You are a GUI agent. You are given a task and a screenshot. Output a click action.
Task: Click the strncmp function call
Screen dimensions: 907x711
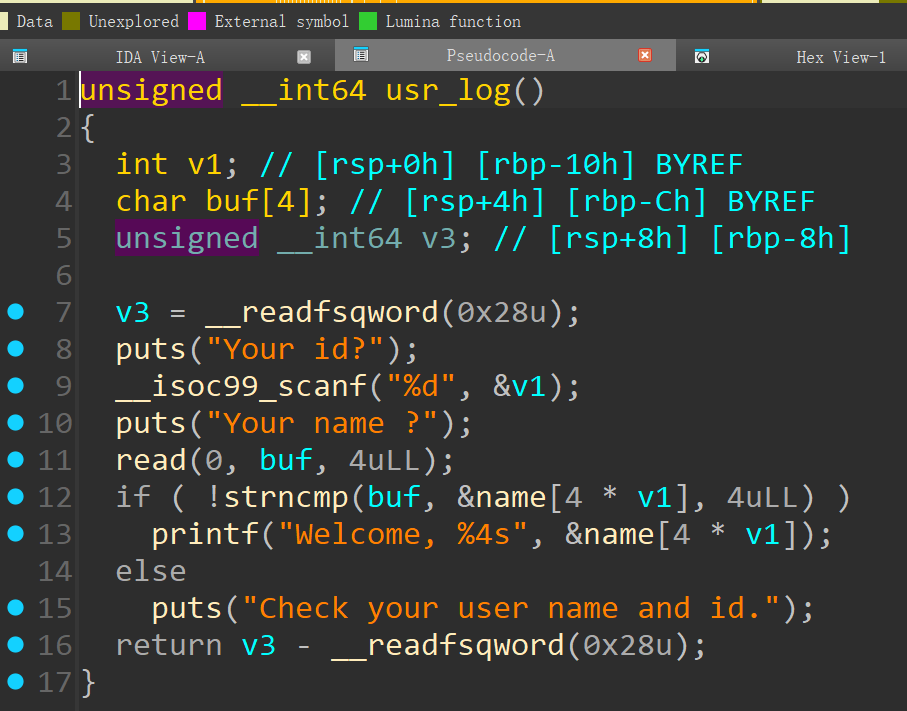286,498
